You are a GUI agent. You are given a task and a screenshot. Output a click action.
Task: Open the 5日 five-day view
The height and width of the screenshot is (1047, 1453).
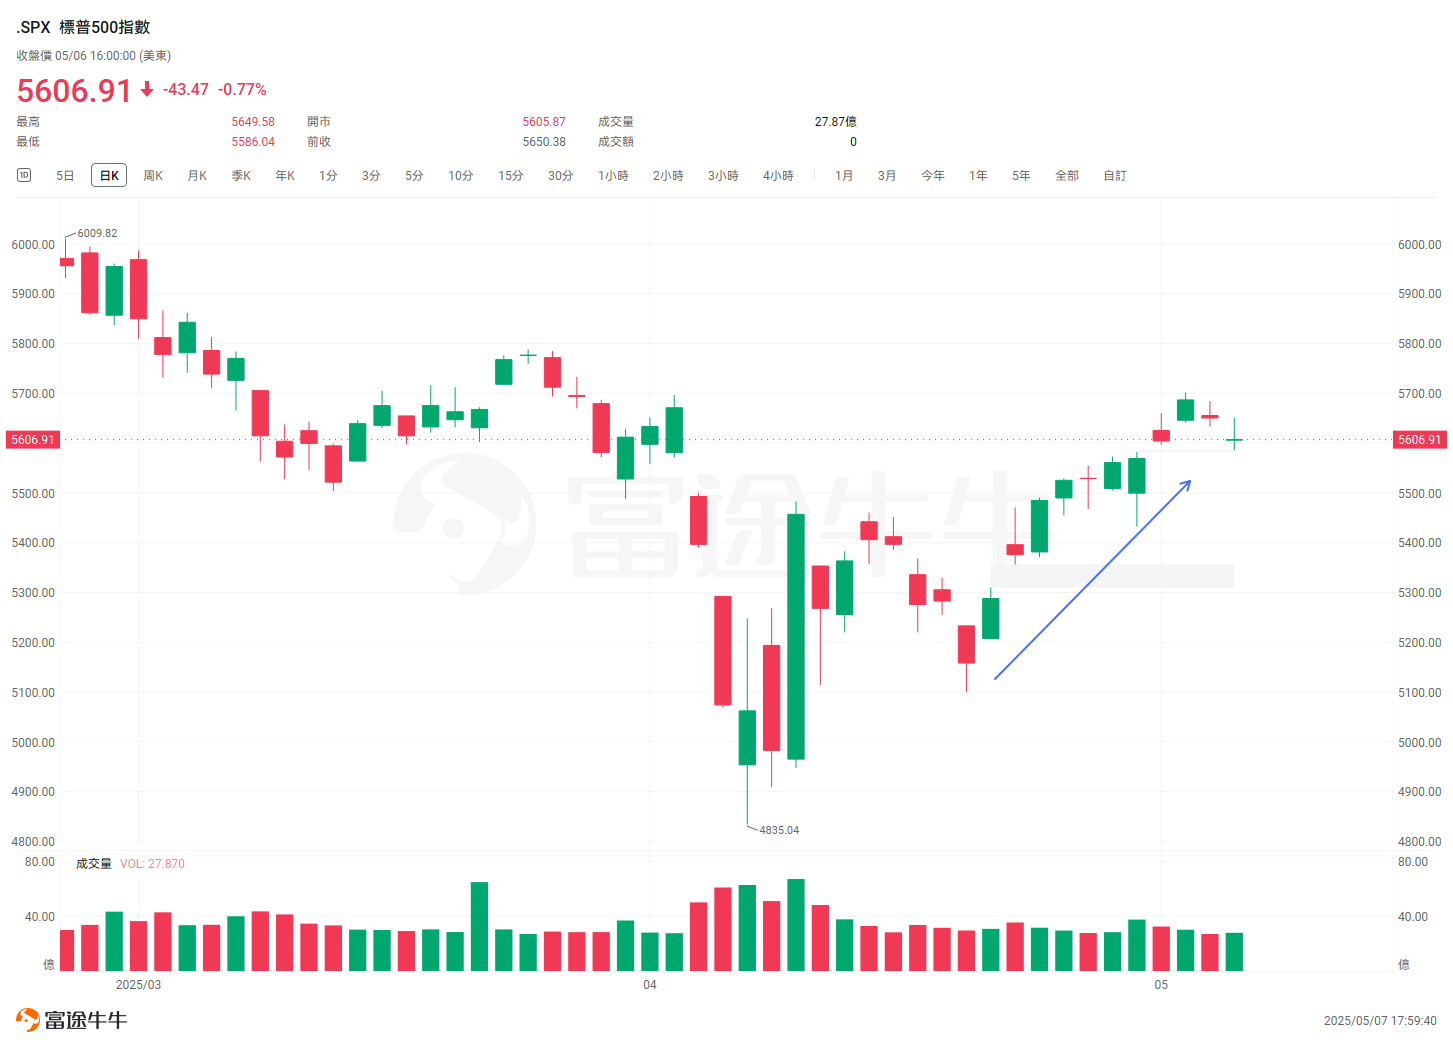[x=65, y=176]
